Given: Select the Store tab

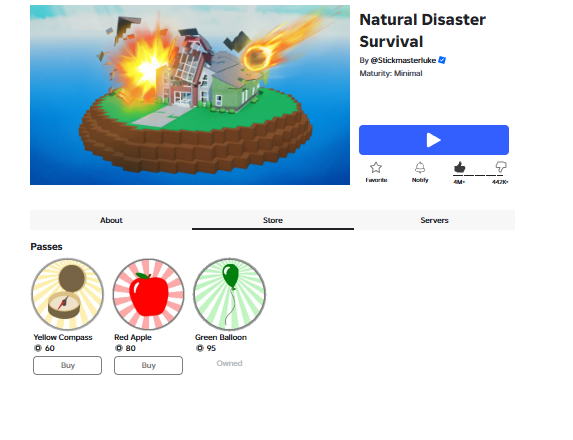Looking at the screenshot, I should click(273, 220).
